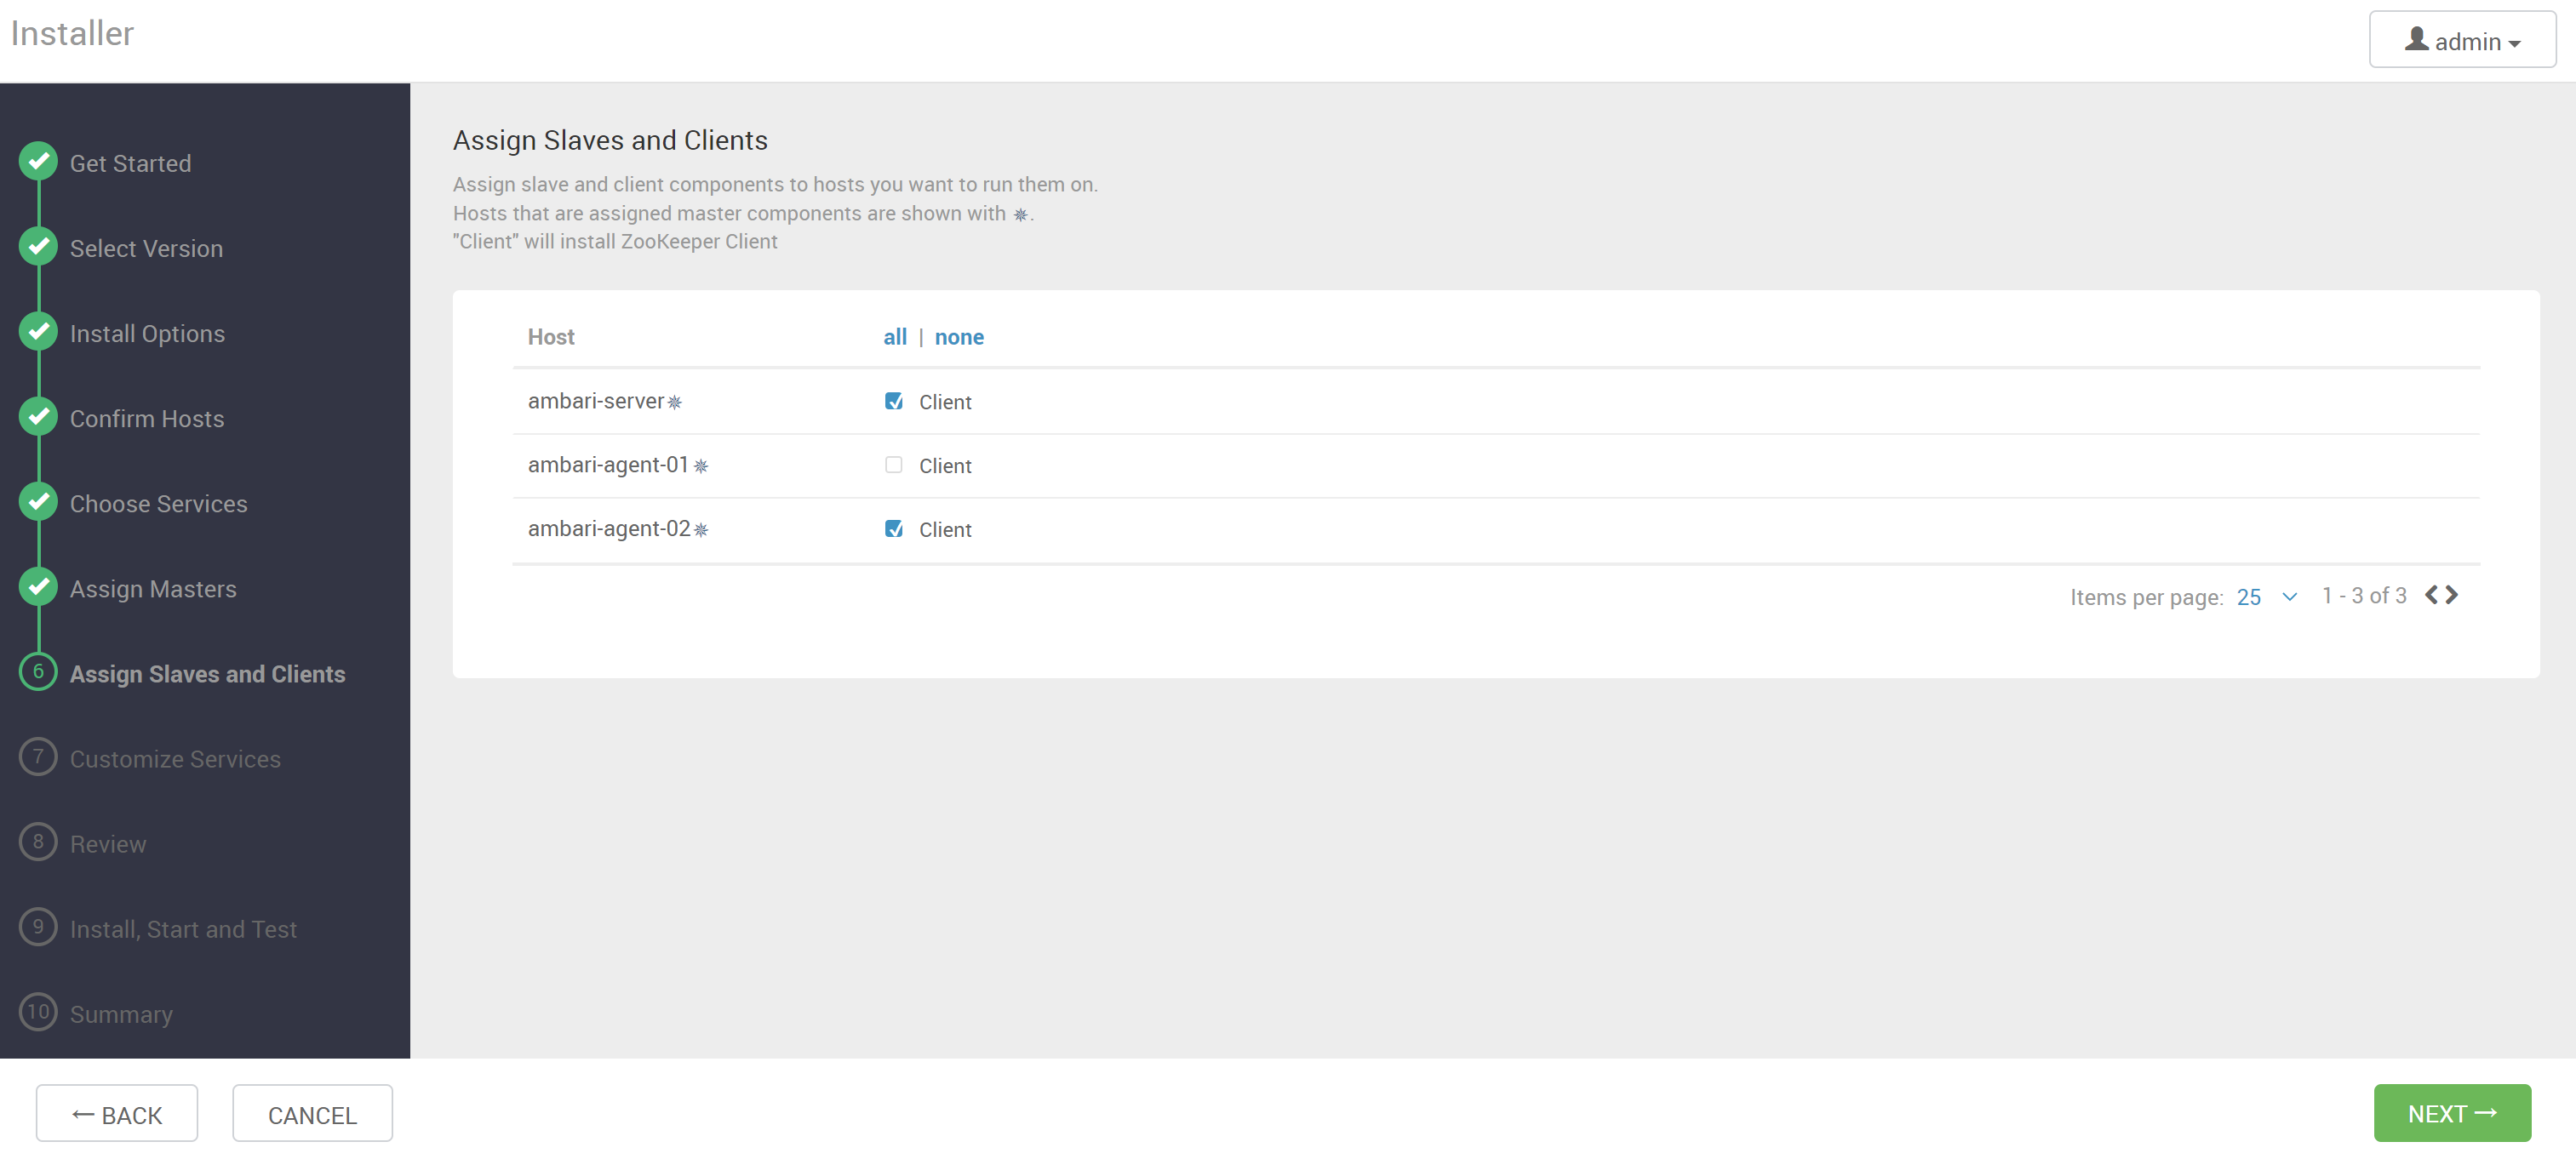This screenshot has height=1159, width=2576.
Task: Open the Select Version step
Action: [x=146, y=248]
